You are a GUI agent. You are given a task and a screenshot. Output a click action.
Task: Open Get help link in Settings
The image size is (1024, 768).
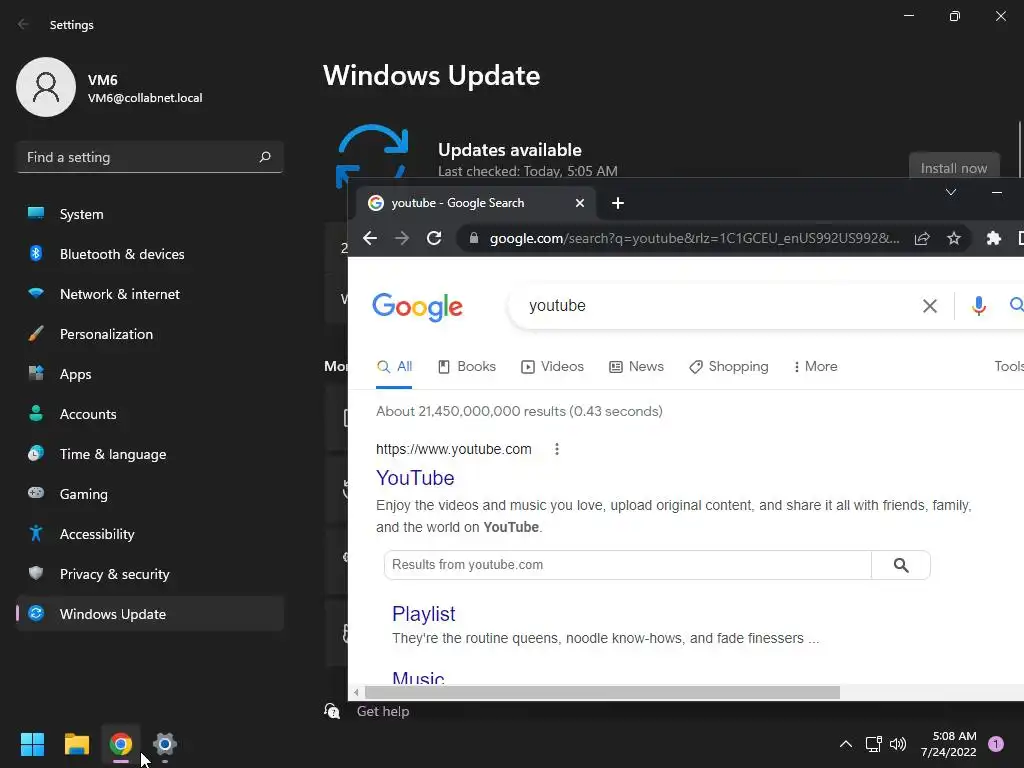point(383,711)
